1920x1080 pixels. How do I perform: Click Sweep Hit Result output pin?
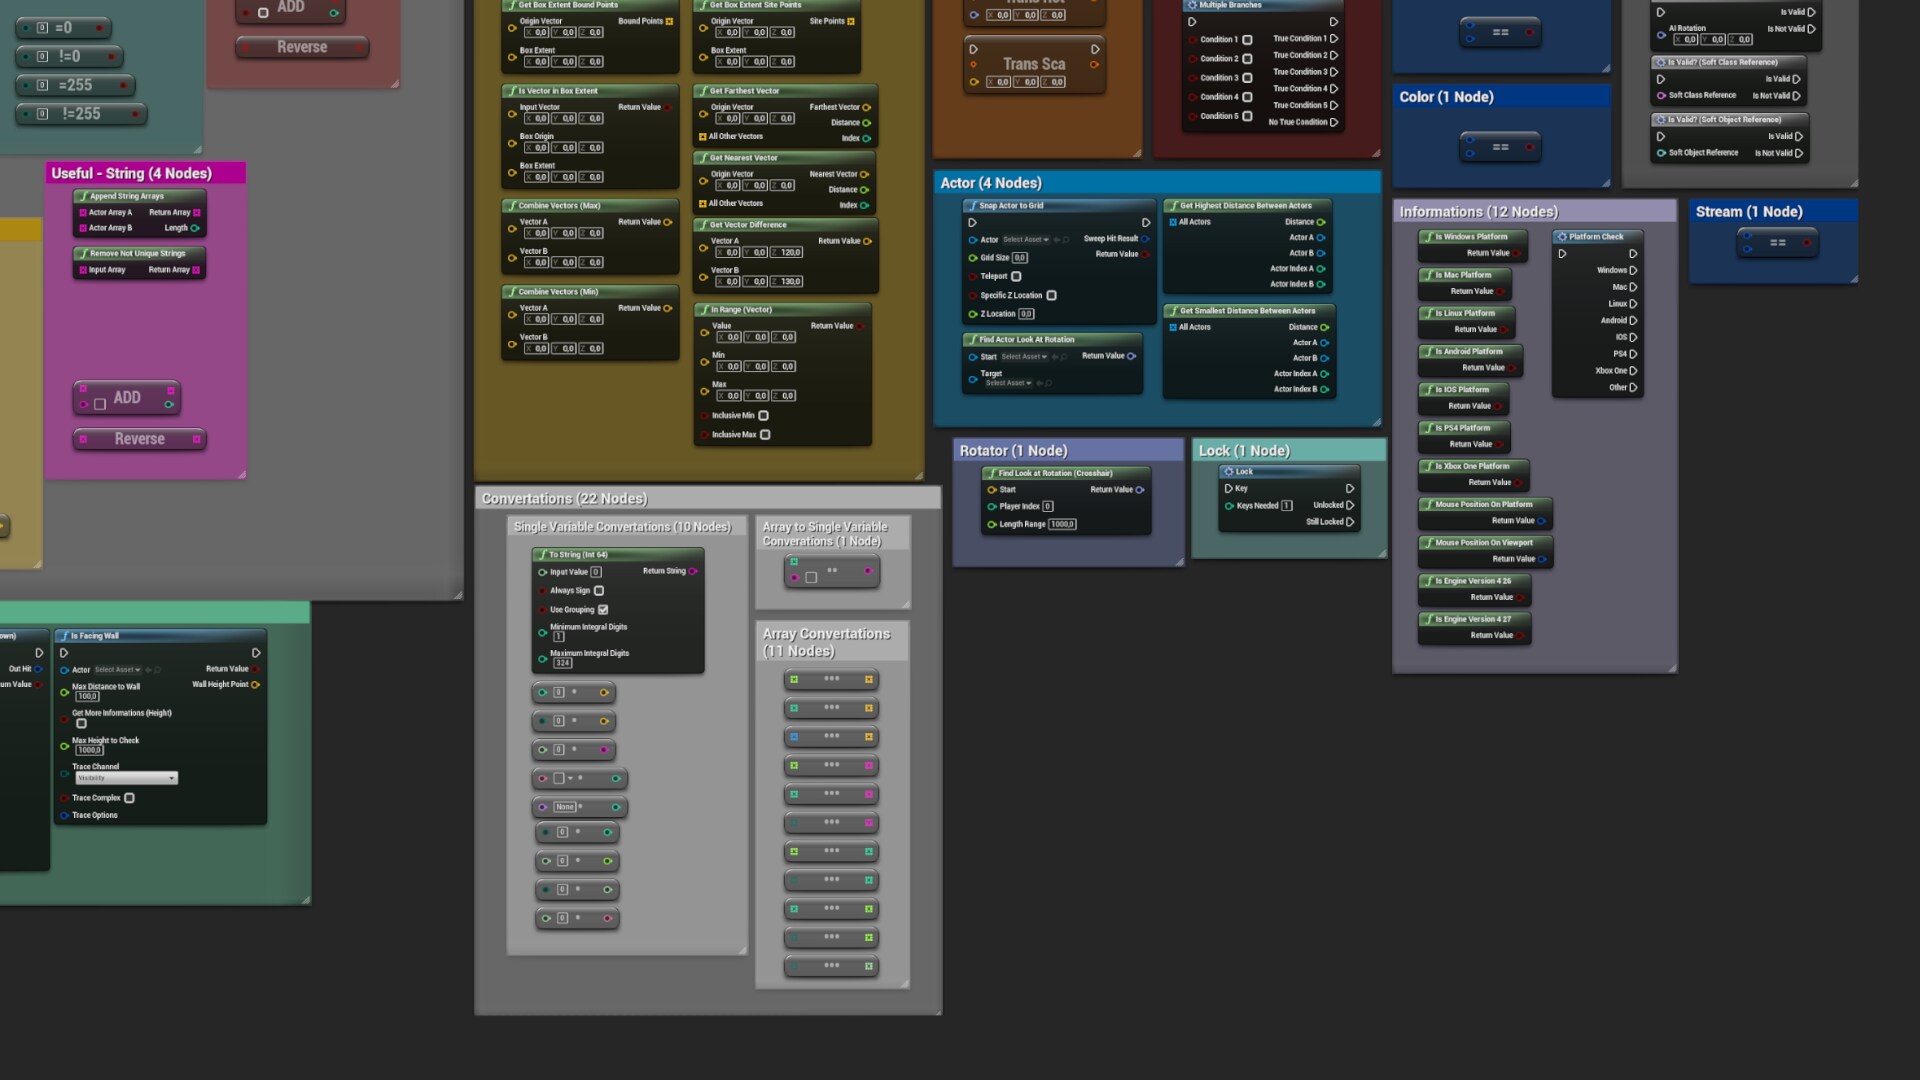(1145, 239)
